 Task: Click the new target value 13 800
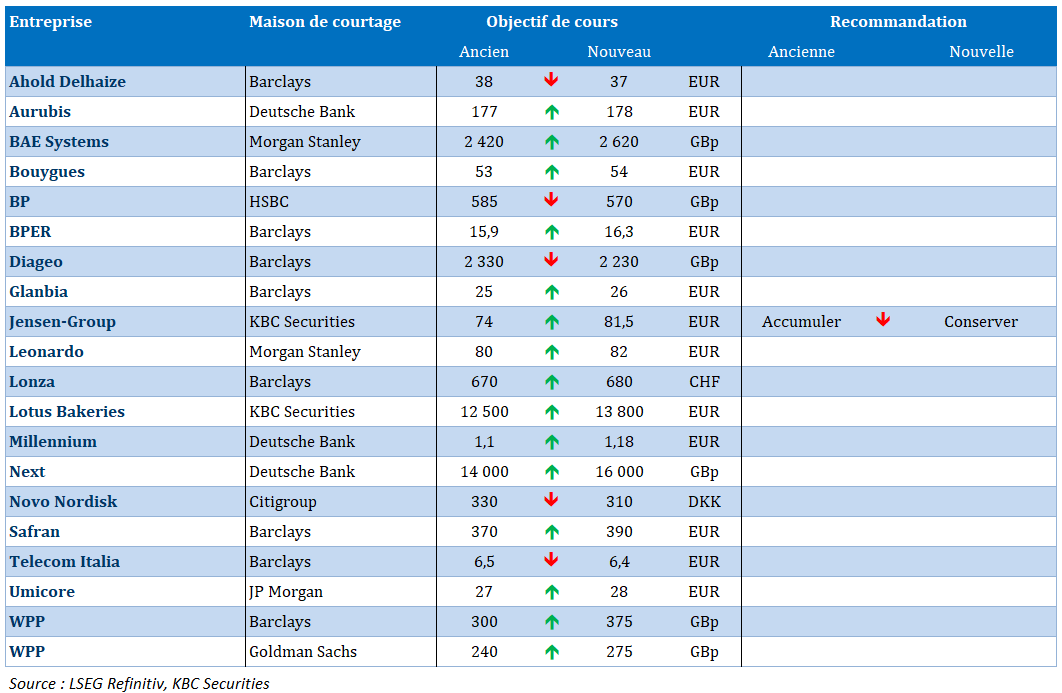point(619,412)
